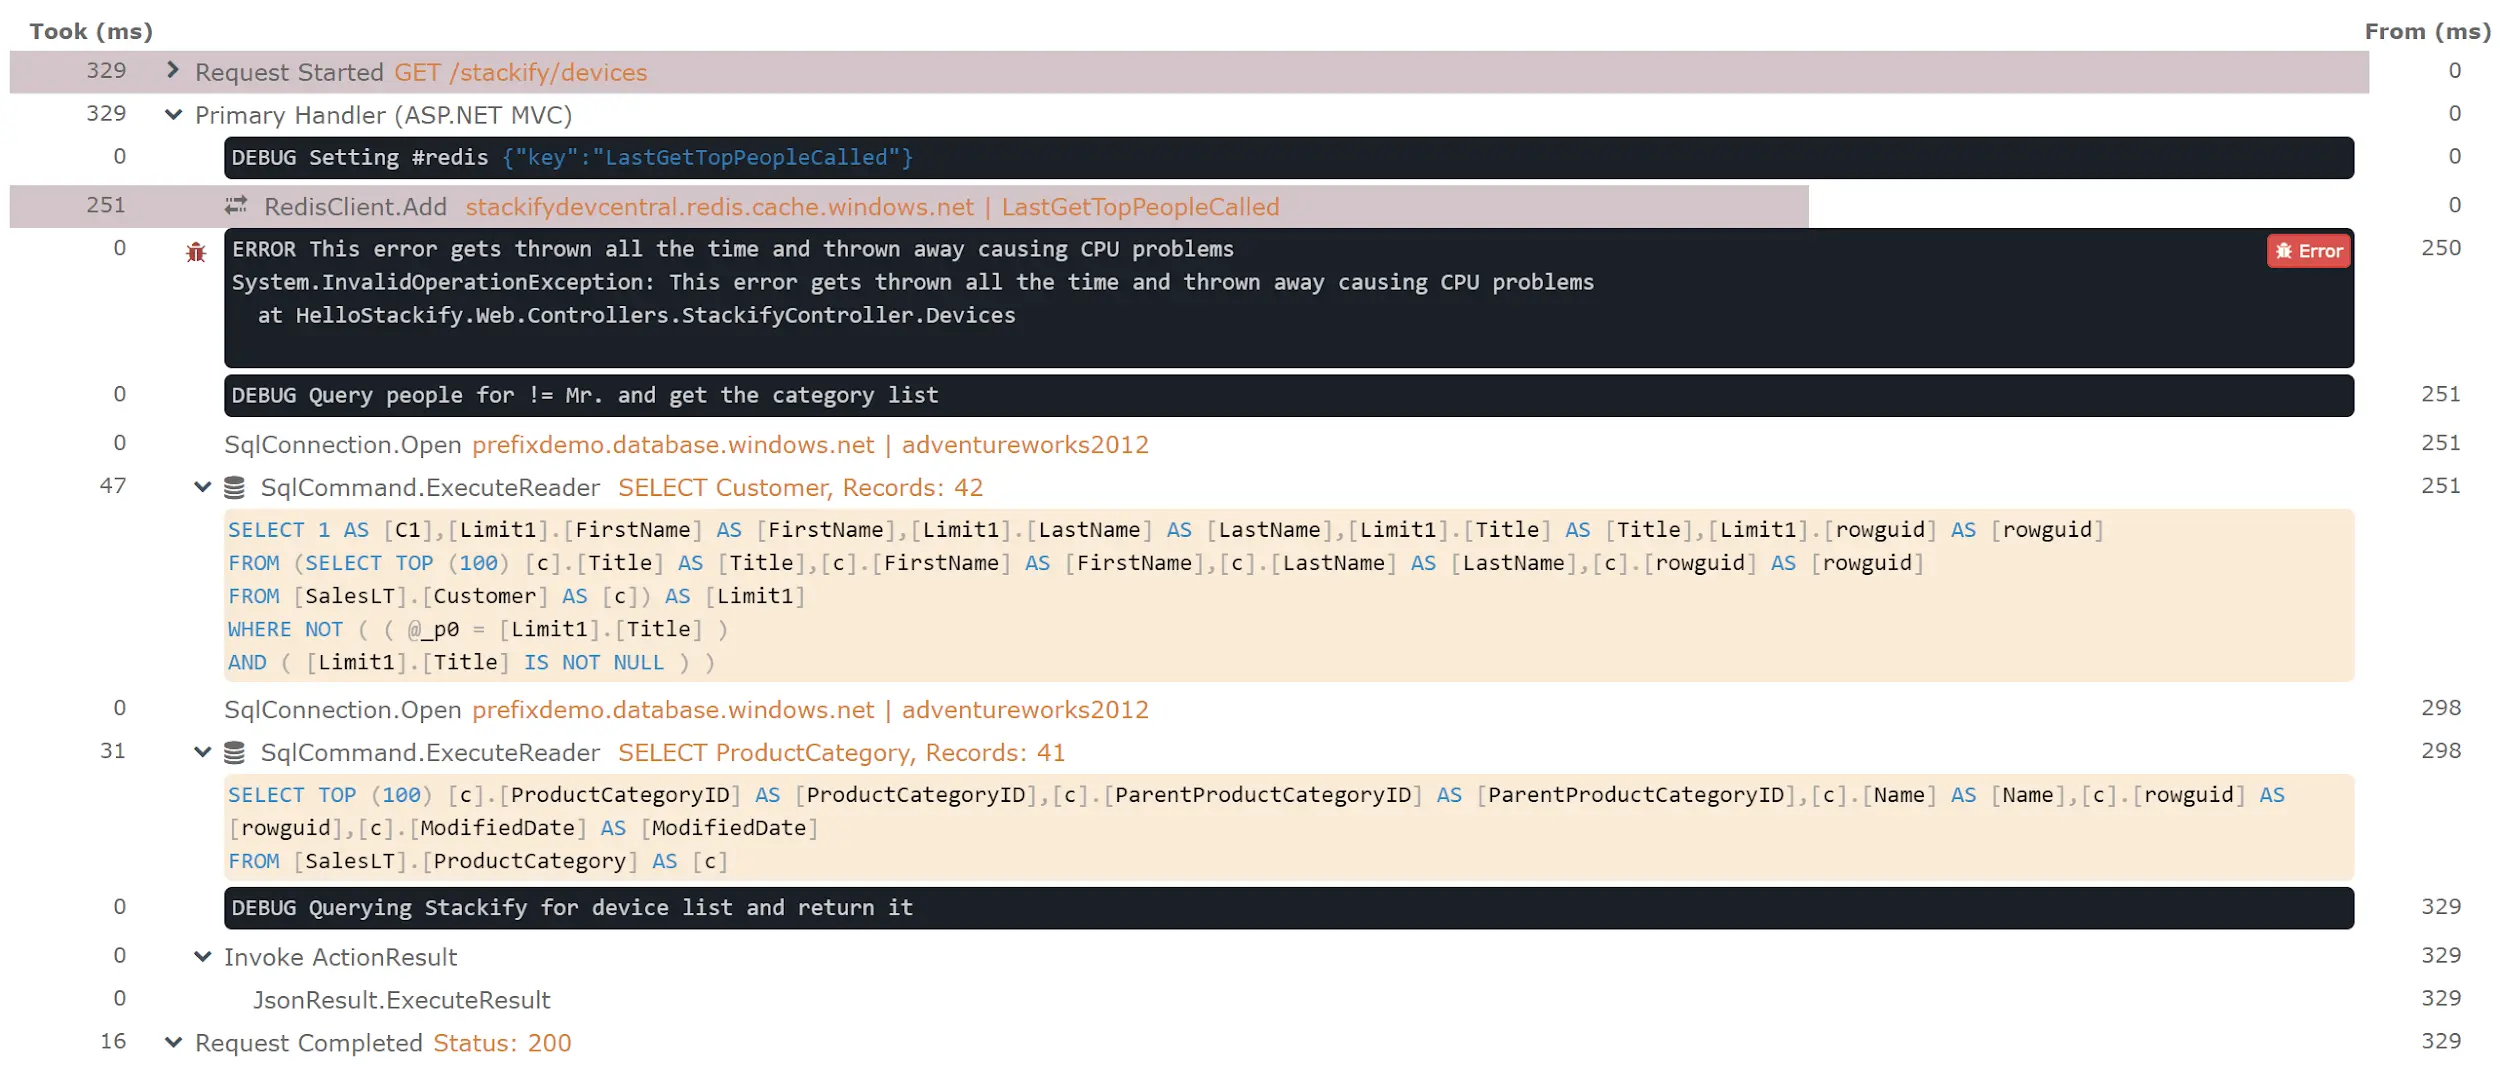Click the red bug error icon
Viewport: 2500px width, 1071px height.
coord(196,252)
